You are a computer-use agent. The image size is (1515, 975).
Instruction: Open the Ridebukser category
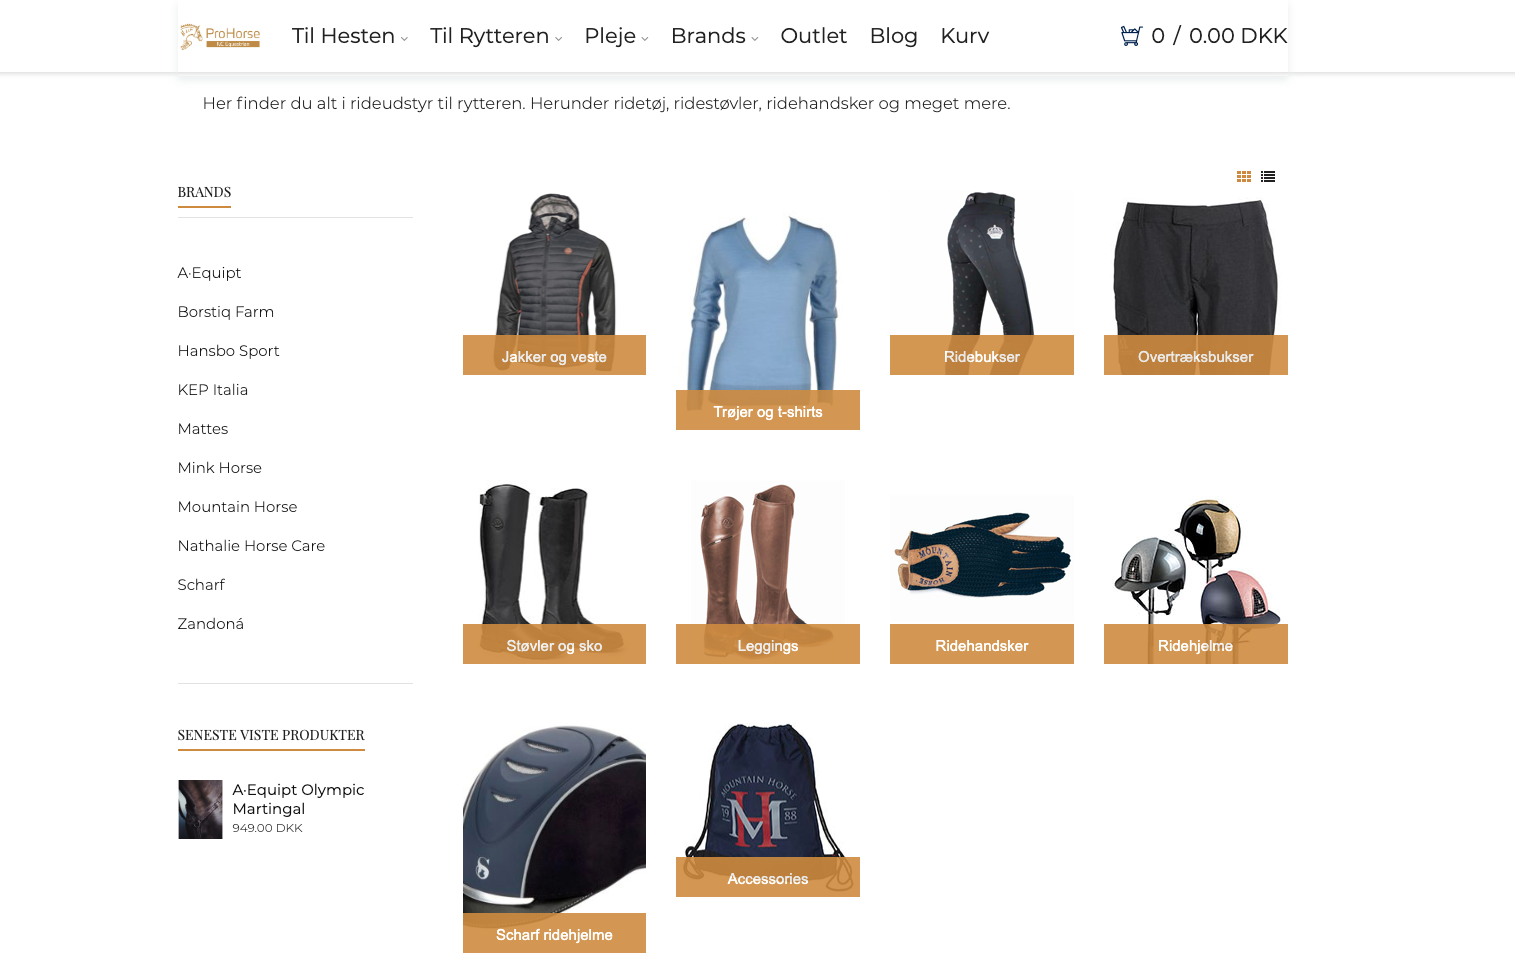point(981,356)
